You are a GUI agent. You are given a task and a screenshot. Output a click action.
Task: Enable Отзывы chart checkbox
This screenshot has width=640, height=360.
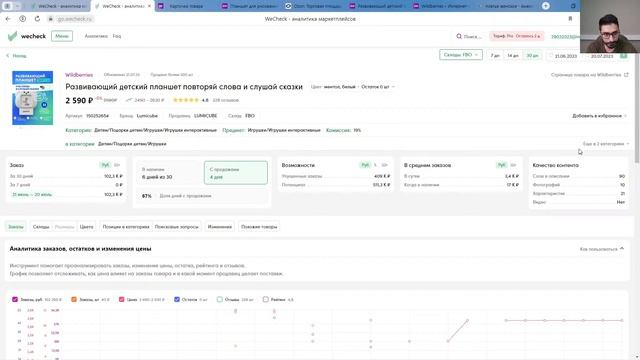(x=220, y=299)
